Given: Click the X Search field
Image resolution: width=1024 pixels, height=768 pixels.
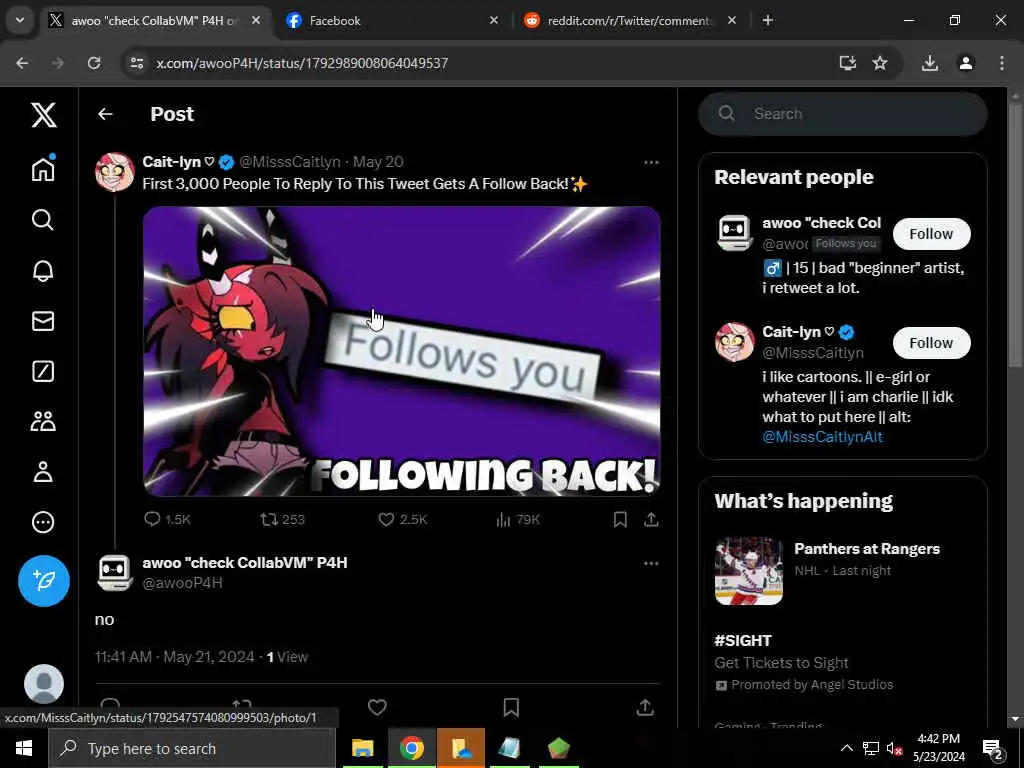Looking at the screenshot, I should [842, 114].
